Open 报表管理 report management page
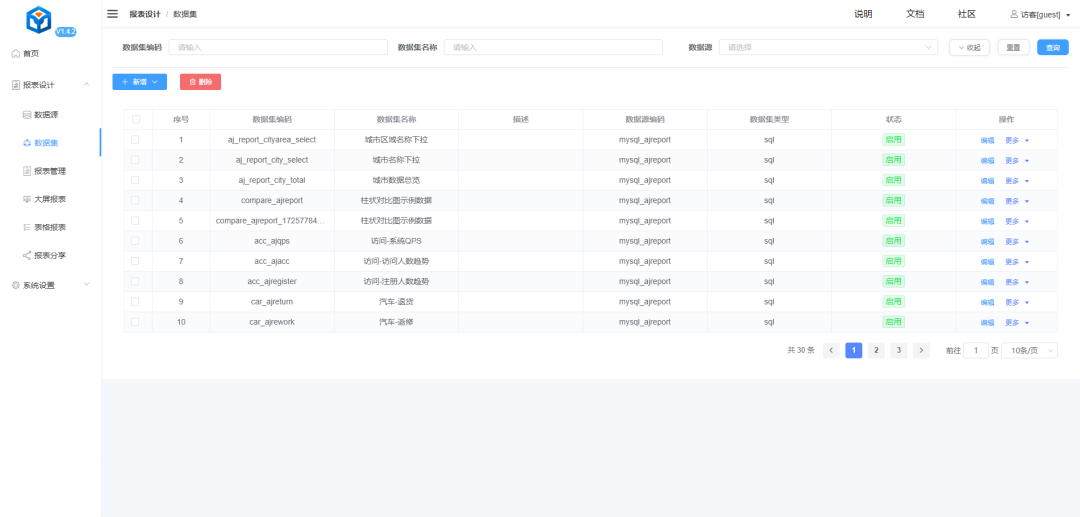The height and width of the screenshot is (517, 1080). (x=50, y=171)
